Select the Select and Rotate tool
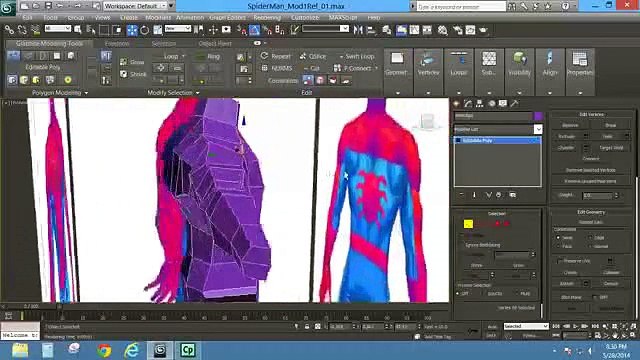 pyautogui.click(x=144, y=30)
